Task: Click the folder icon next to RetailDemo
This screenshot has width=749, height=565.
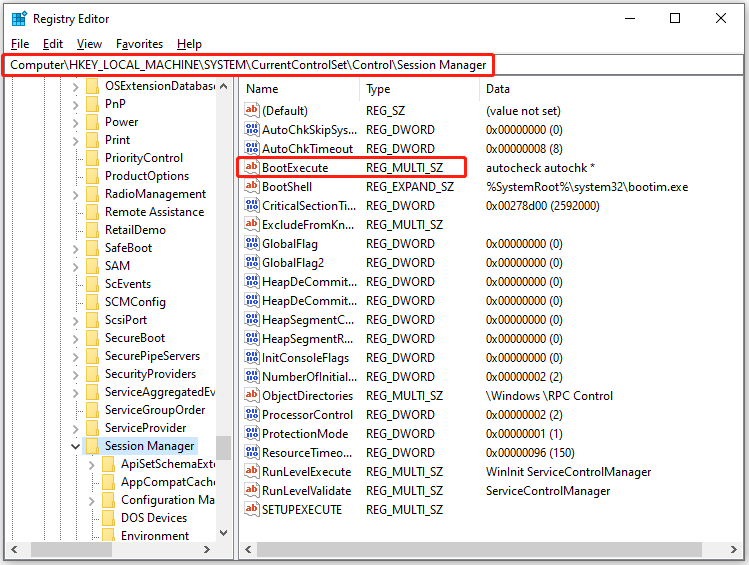Action: 92,230
